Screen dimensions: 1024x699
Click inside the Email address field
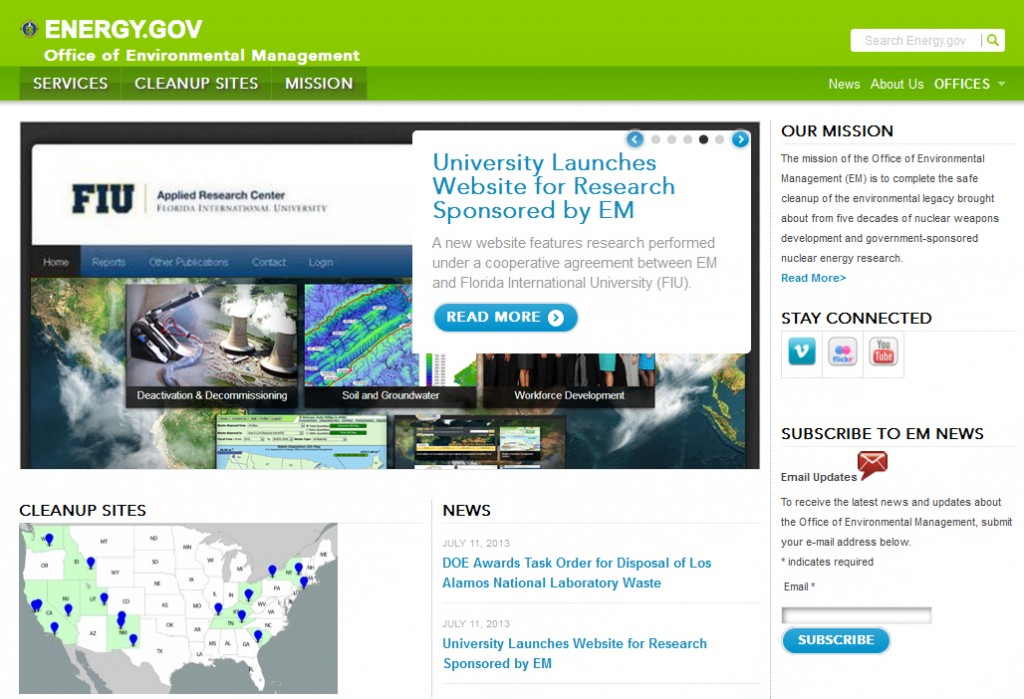click(x=856, y=615)
